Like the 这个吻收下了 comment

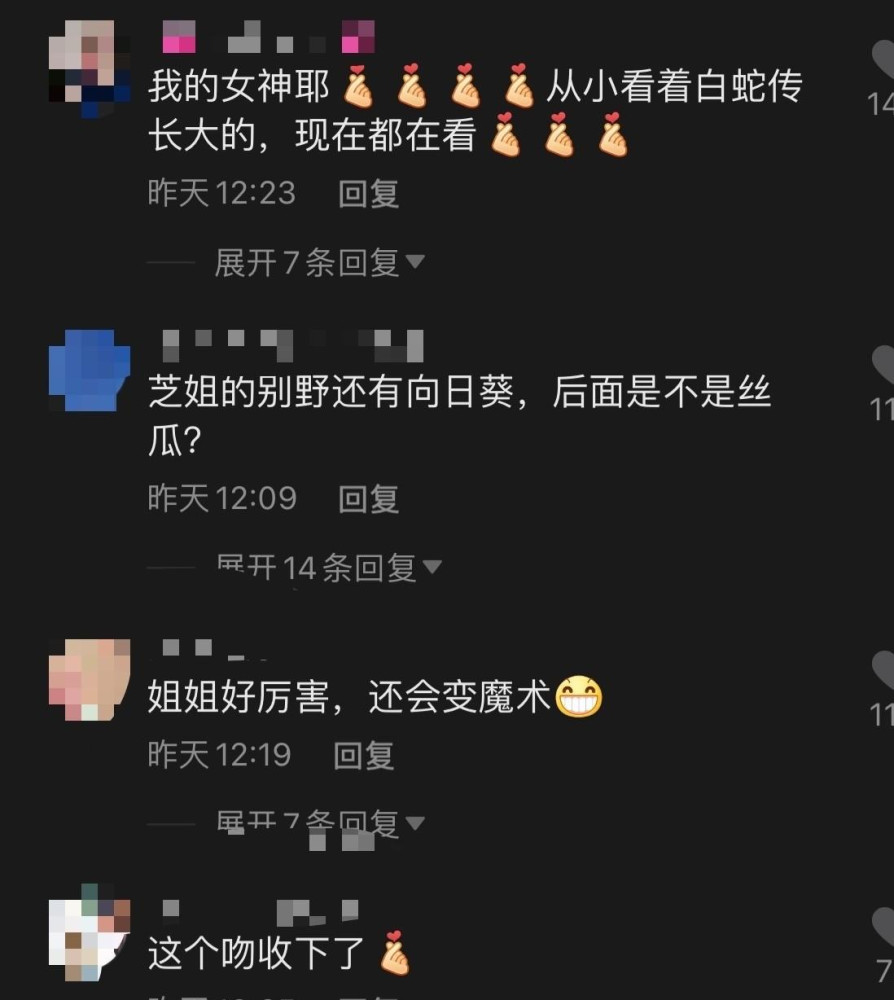[883, 926]
